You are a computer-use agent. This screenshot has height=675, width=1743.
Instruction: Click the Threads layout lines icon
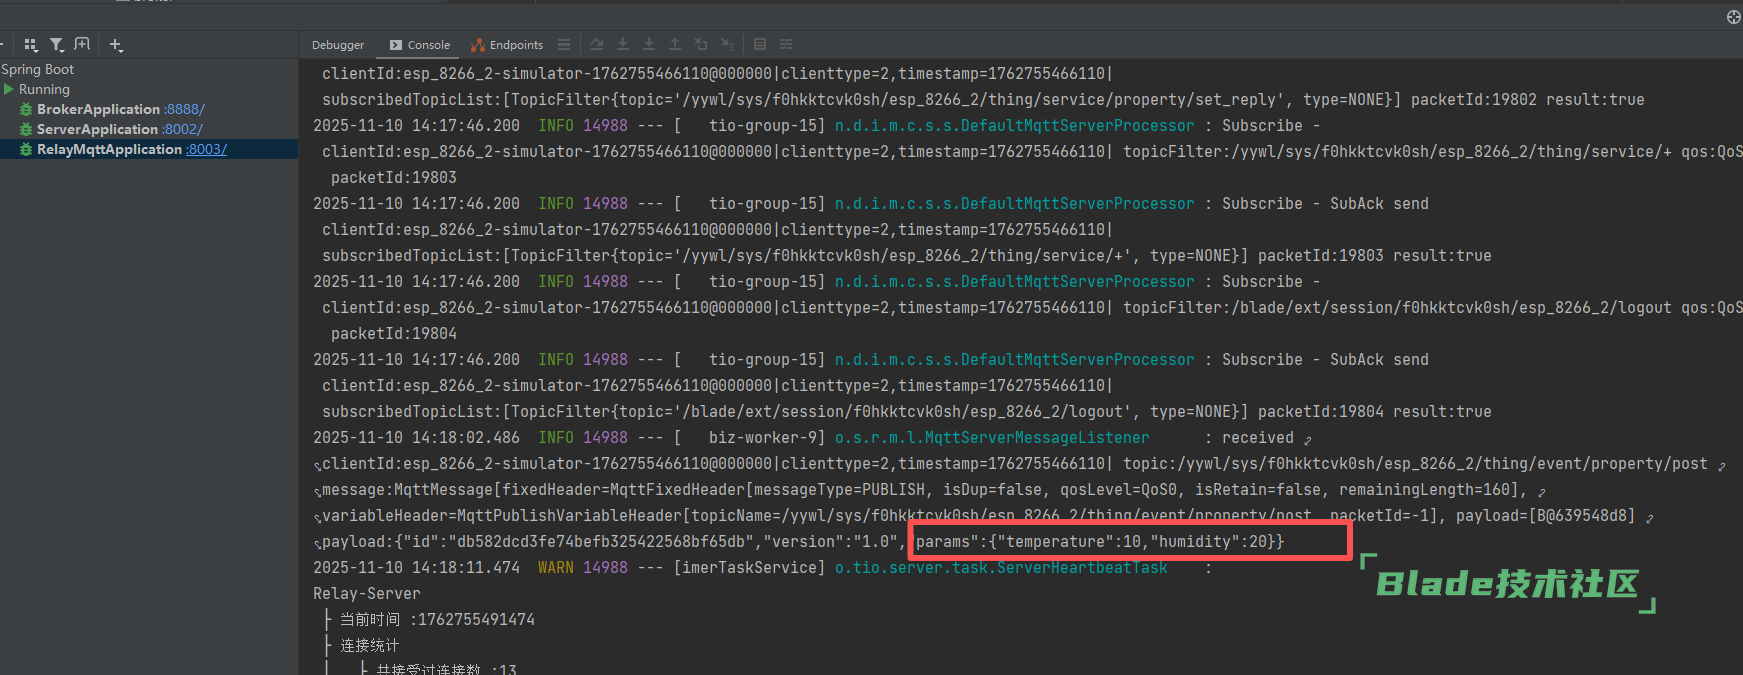pos(564,45)
